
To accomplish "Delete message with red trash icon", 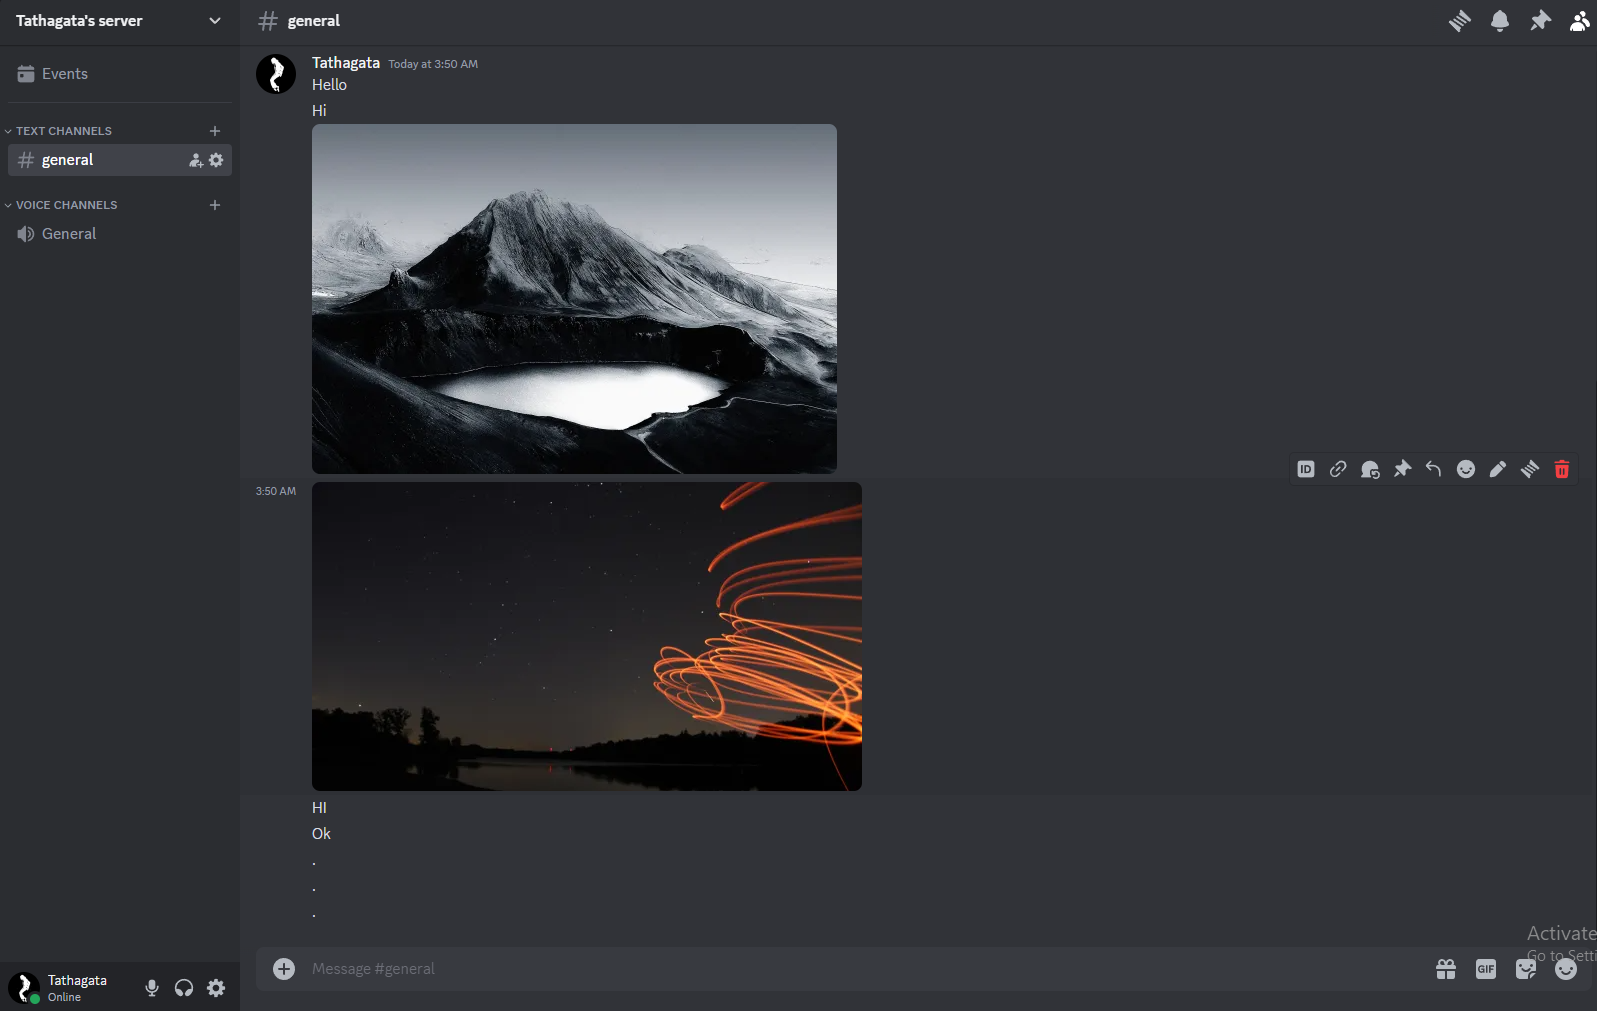I will tap(1562, 469).
